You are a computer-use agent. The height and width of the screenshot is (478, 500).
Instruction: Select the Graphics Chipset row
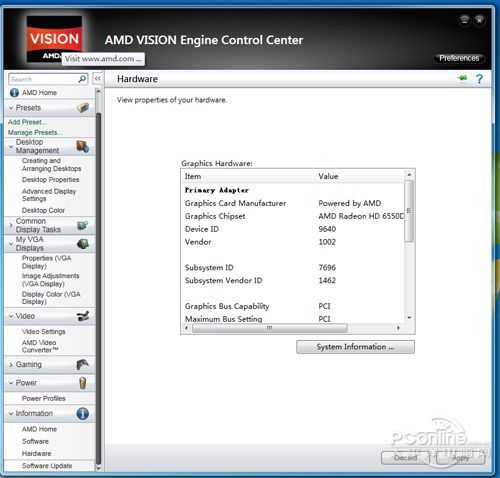(294, 216)
